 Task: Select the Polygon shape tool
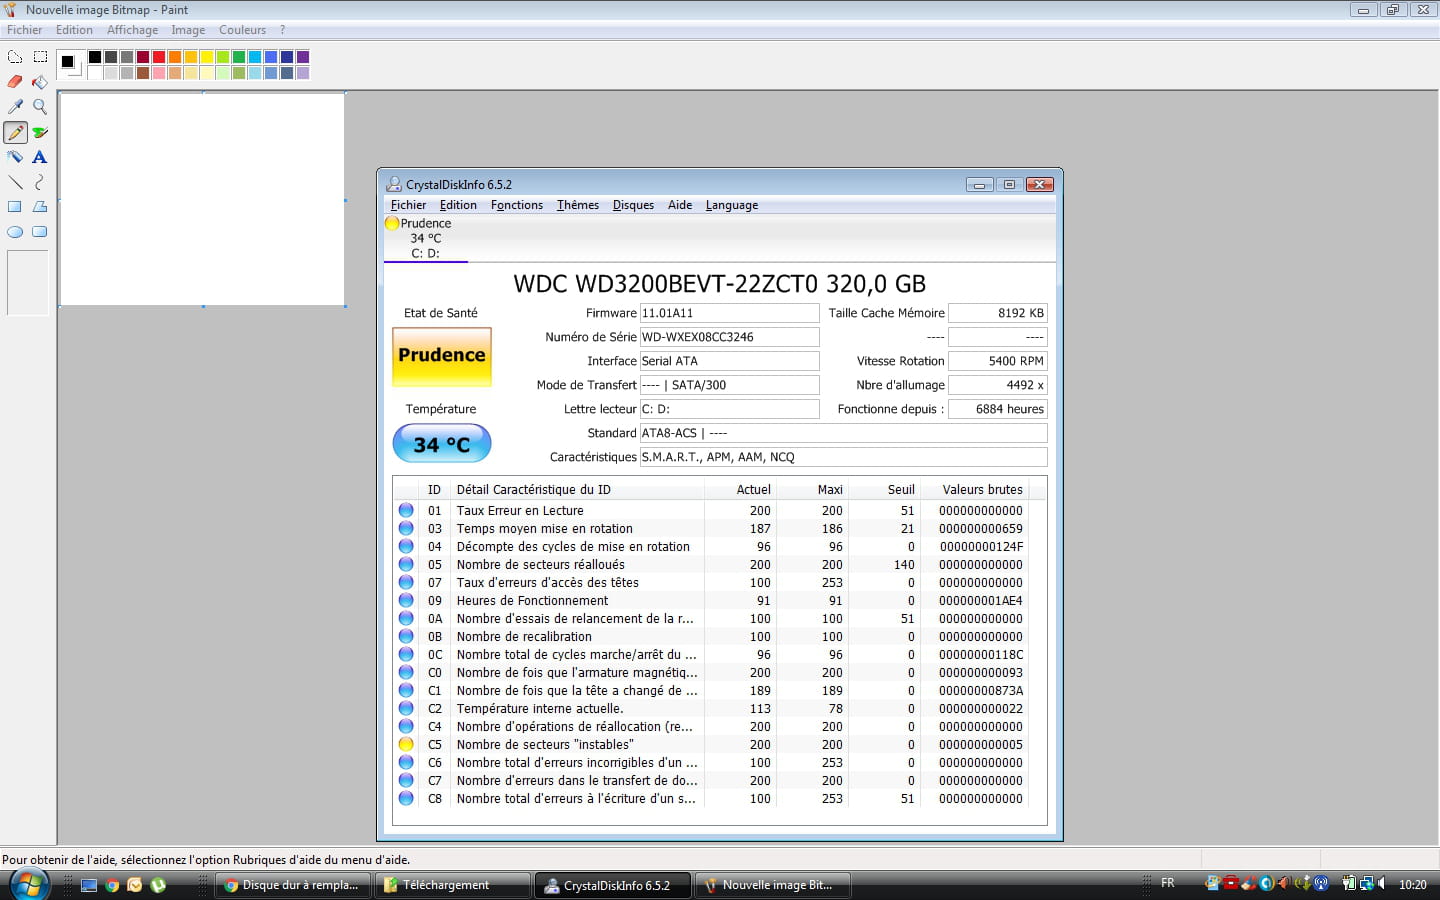[x=40, y=207]
